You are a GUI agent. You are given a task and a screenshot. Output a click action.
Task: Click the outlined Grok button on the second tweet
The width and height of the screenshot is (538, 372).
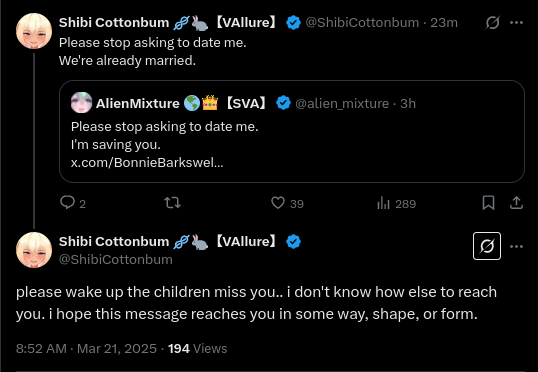(487, 246)
